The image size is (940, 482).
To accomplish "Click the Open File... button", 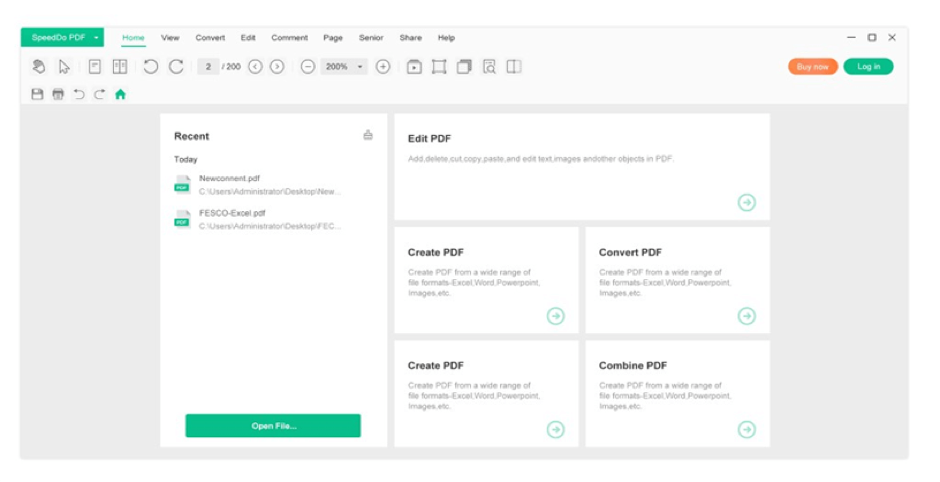I will pos(273,426).
